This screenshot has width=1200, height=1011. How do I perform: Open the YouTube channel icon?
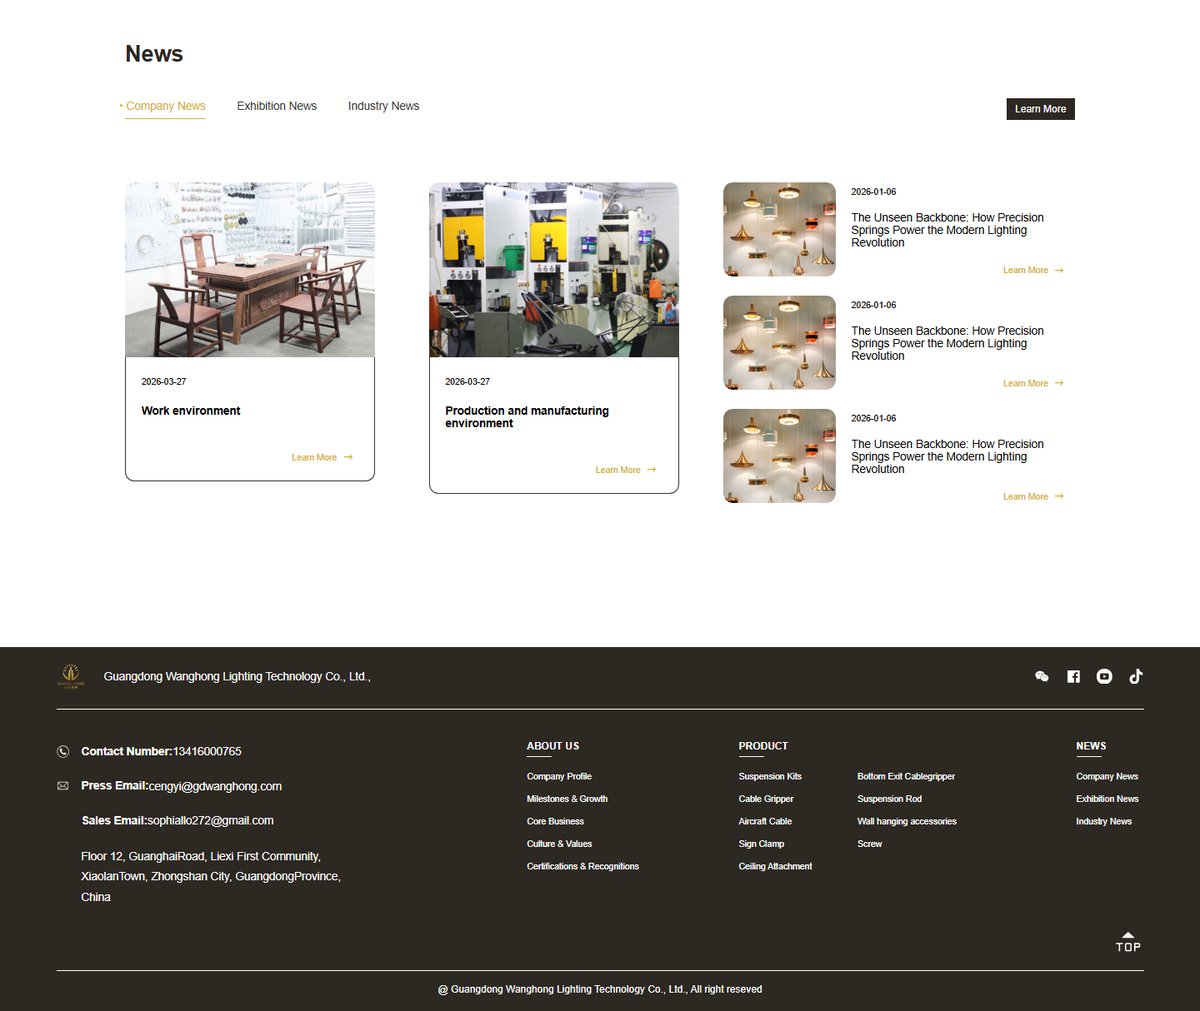(1104, 677)
